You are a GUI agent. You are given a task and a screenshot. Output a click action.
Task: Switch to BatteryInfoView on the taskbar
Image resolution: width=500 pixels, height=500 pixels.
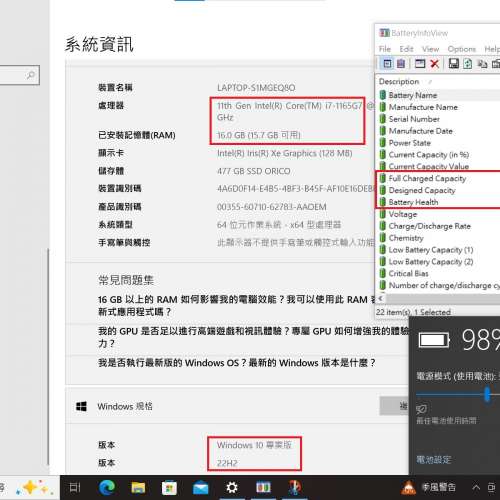(263, 488)
